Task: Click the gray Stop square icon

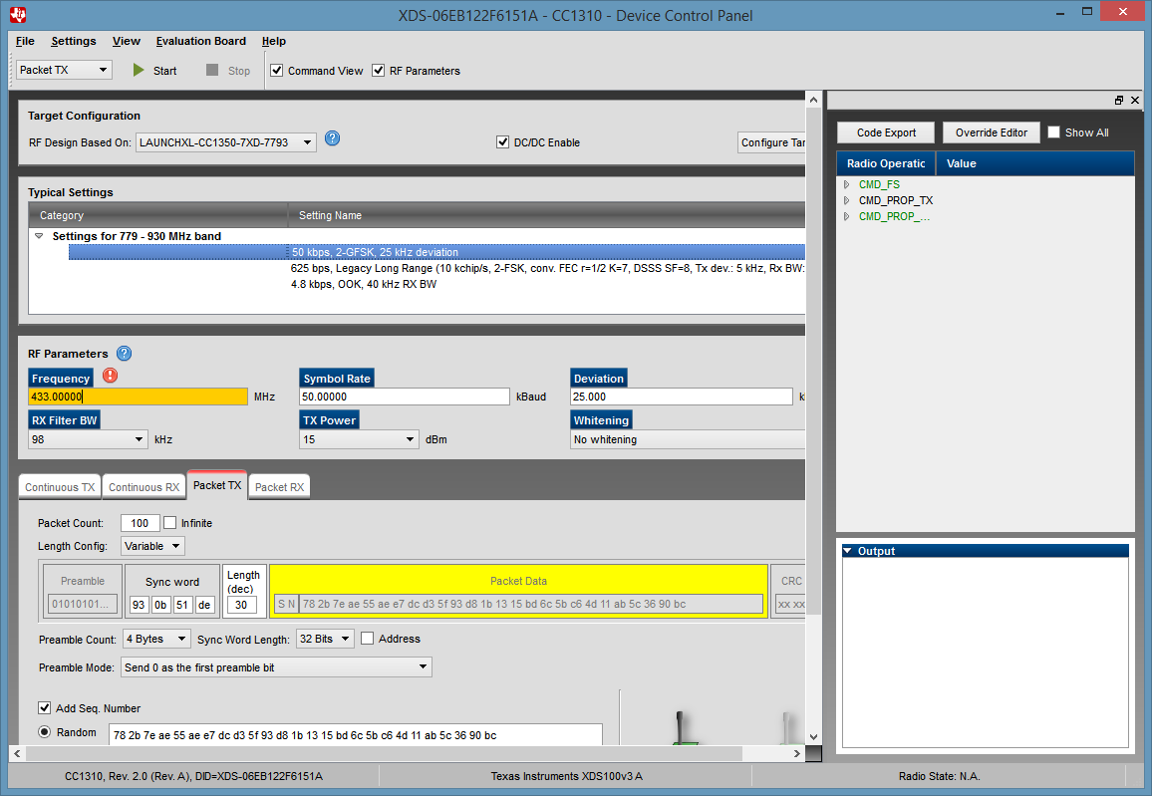Action: pos(212,70)
